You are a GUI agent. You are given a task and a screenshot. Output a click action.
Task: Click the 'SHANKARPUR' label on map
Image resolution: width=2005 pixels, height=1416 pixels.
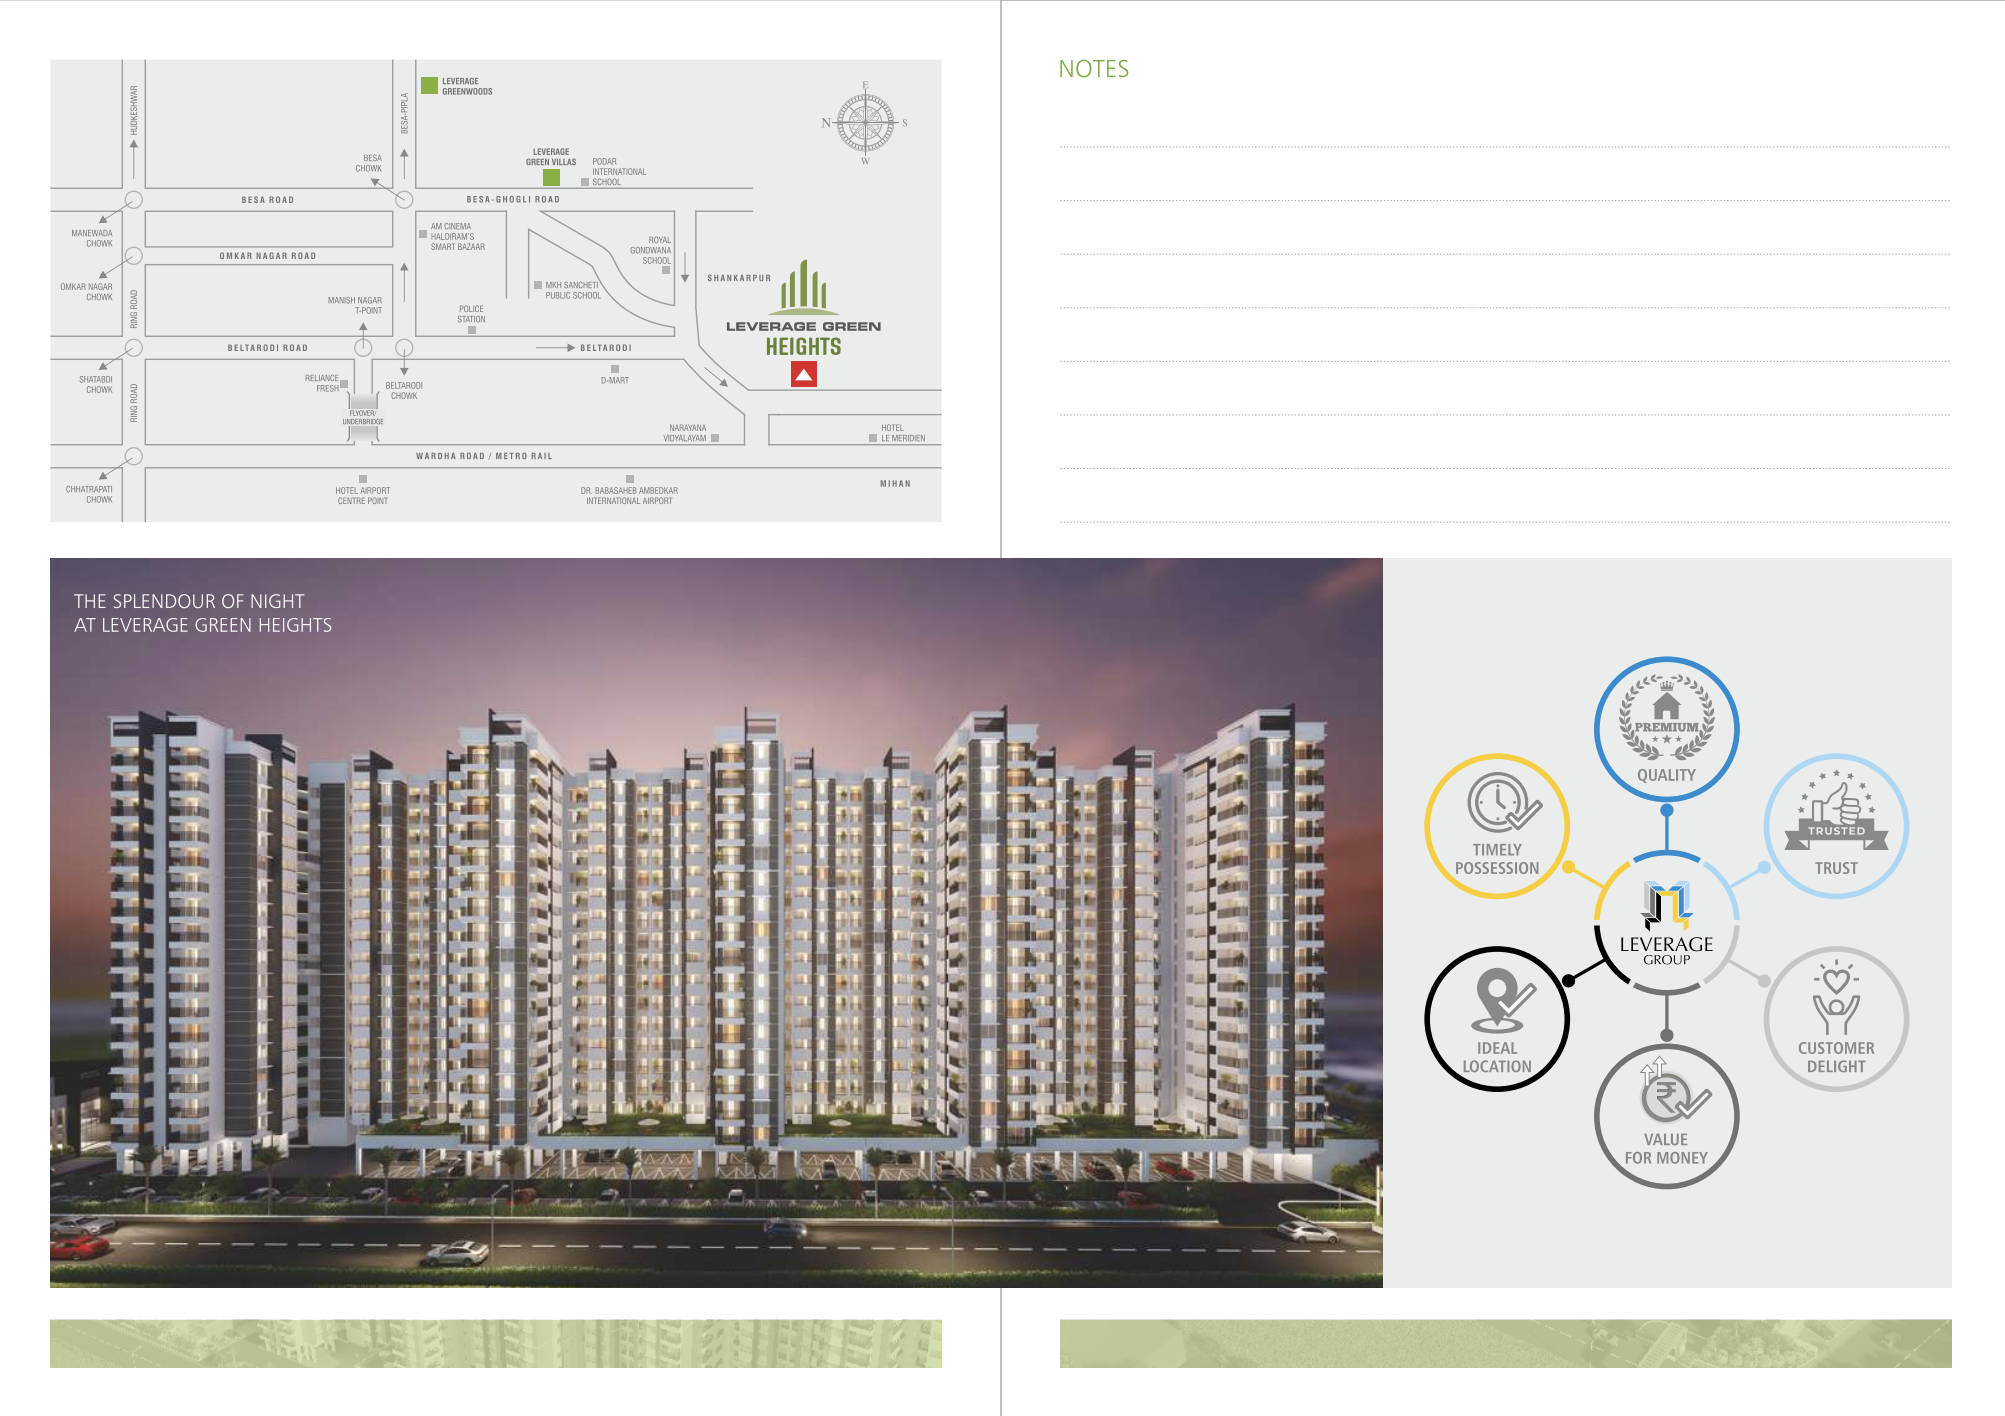pyautogui.click(x=739, y=278)
